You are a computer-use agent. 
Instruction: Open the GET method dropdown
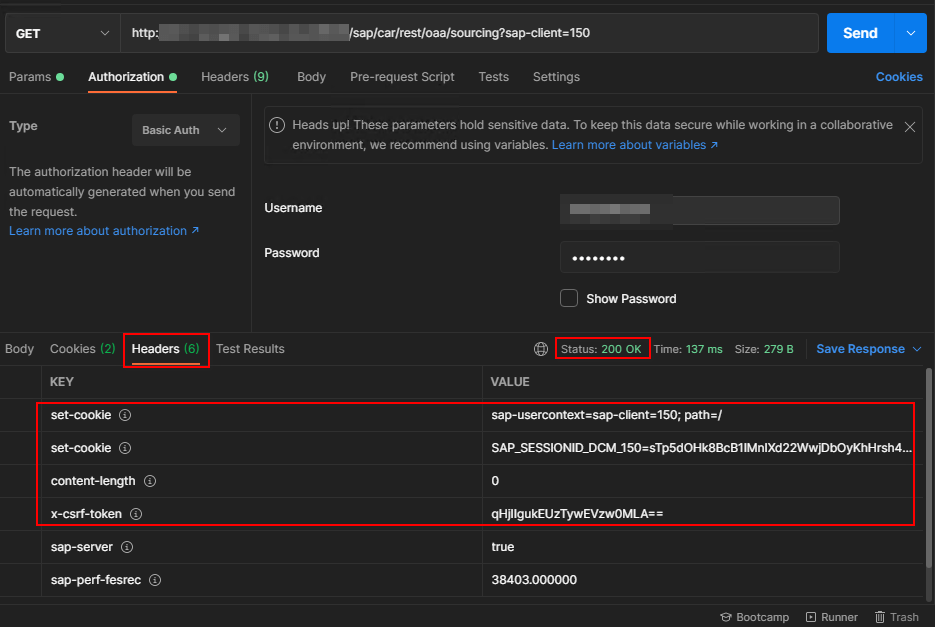[x=62, y=33]
